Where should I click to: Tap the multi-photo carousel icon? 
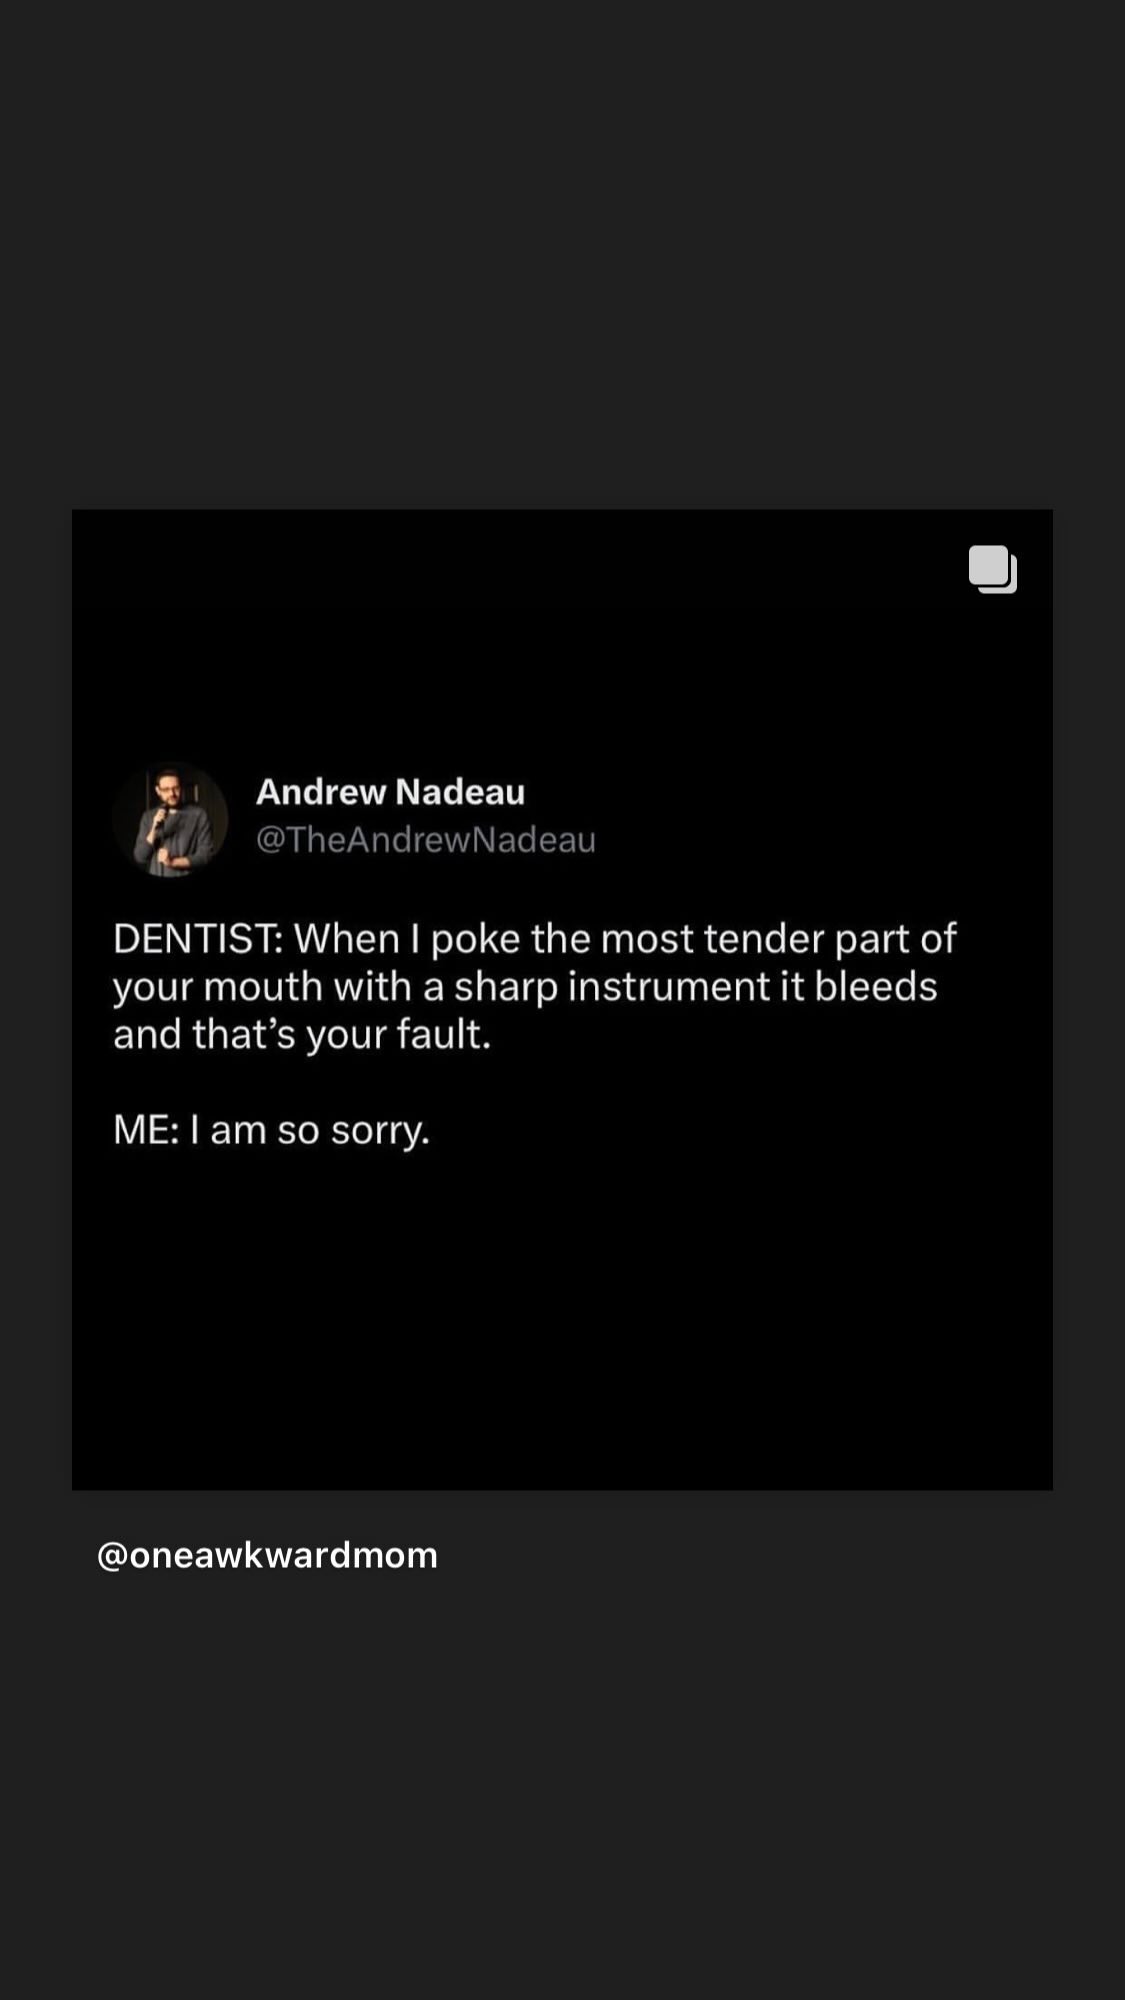click(x=992, y=569)
